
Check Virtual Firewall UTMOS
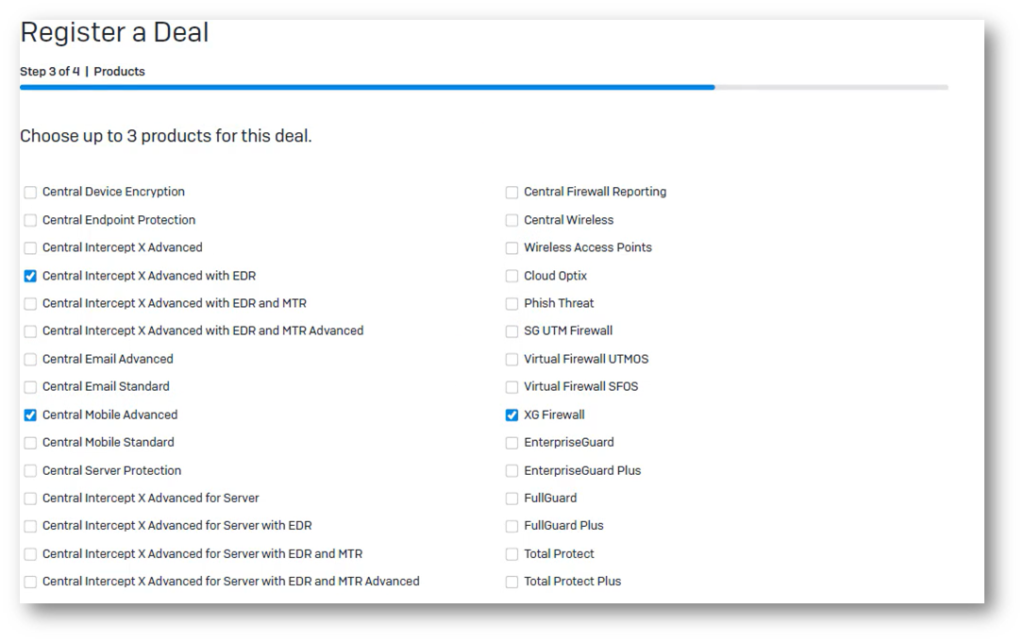tap(512, 359)
